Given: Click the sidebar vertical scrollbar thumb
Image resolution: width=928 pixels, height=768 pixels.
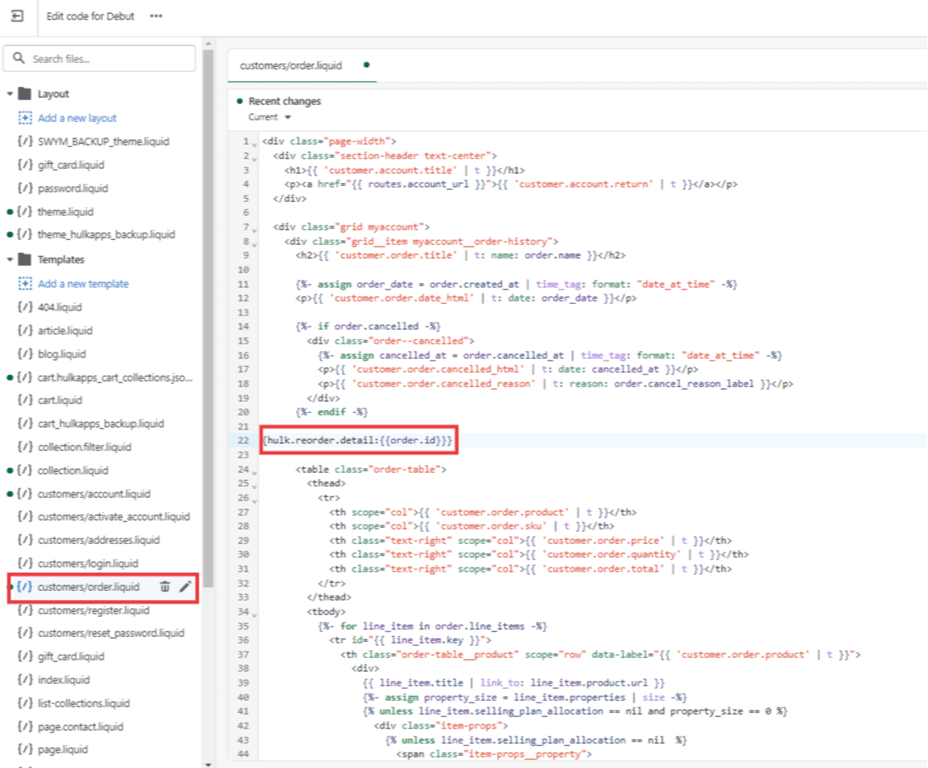Looking at the screenshot, I should (208, 318).
